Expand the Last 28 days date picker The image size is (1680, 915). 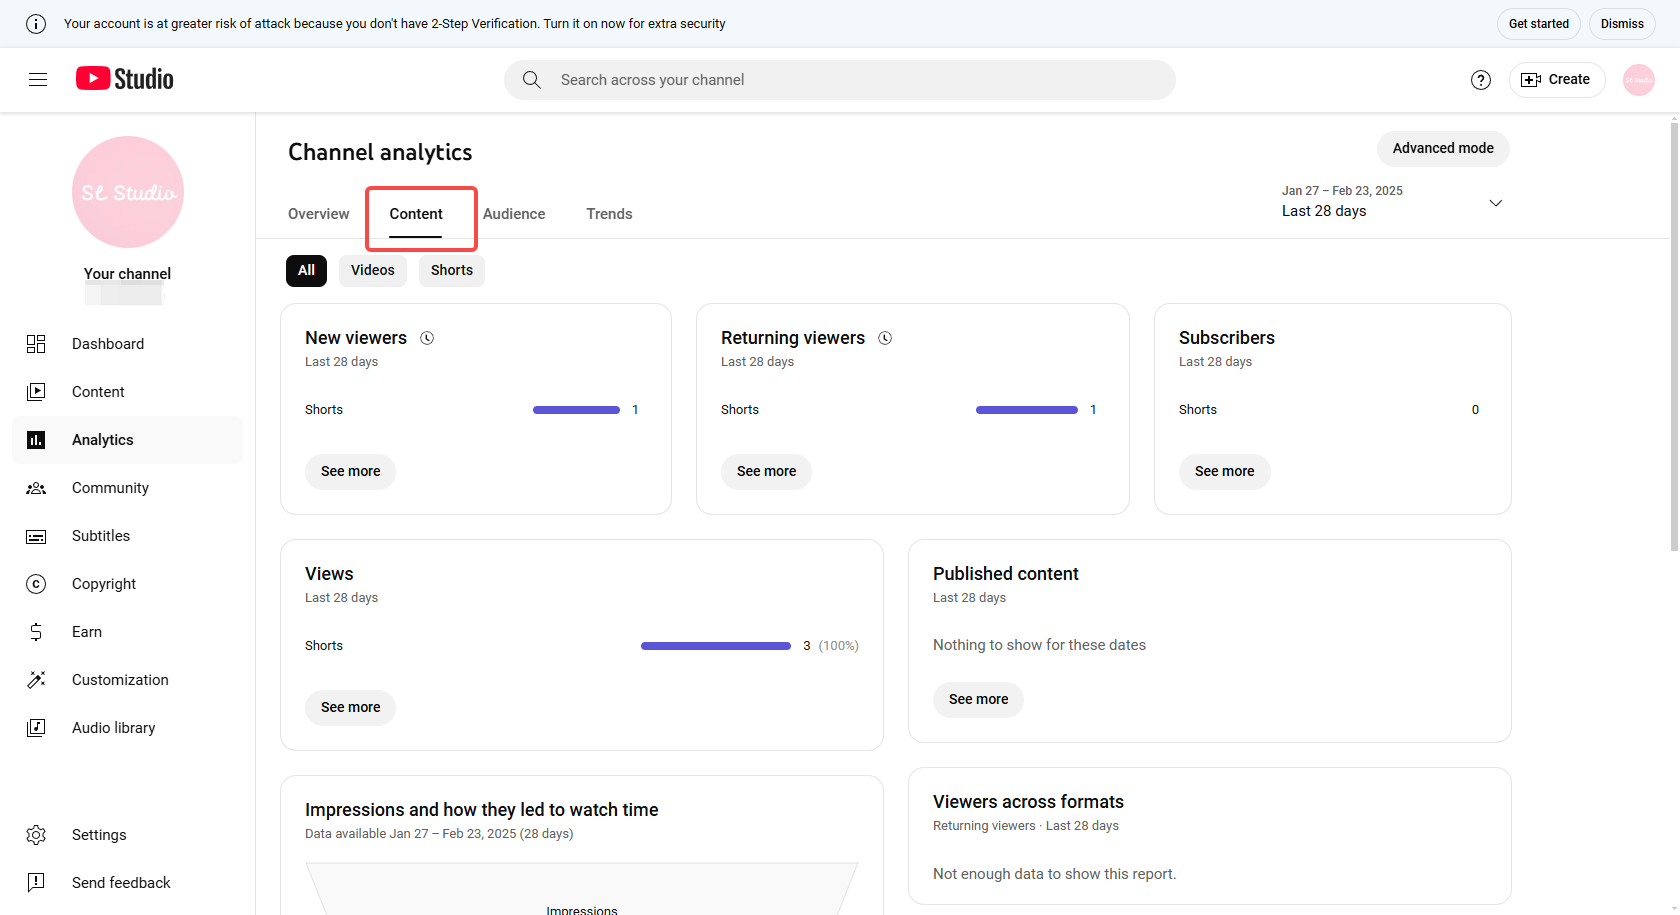point(1495,203)
